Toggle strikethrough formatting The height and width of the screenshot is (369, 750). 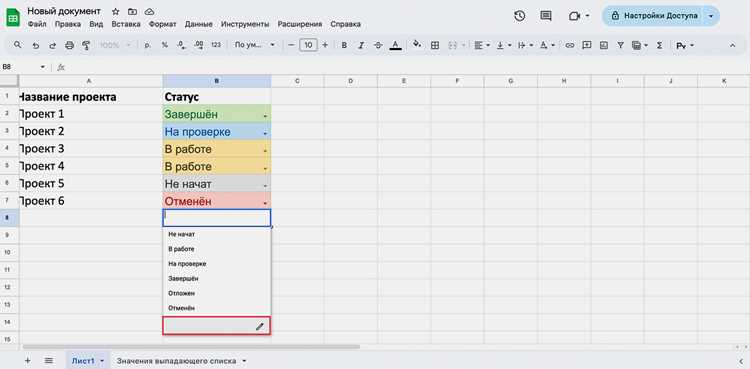pos(378,45)
